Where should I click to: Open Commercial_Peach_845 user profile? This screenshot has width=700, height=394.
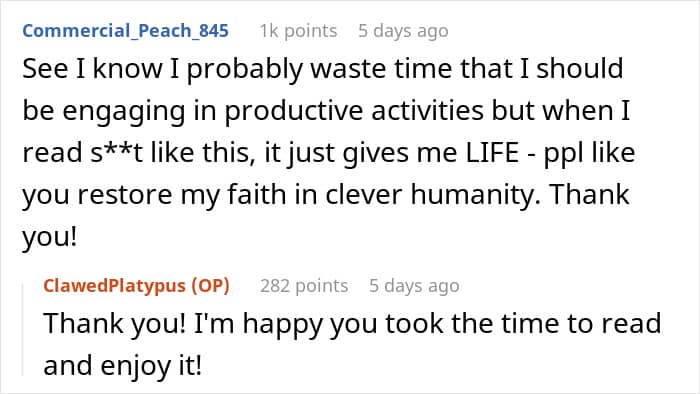125,31
